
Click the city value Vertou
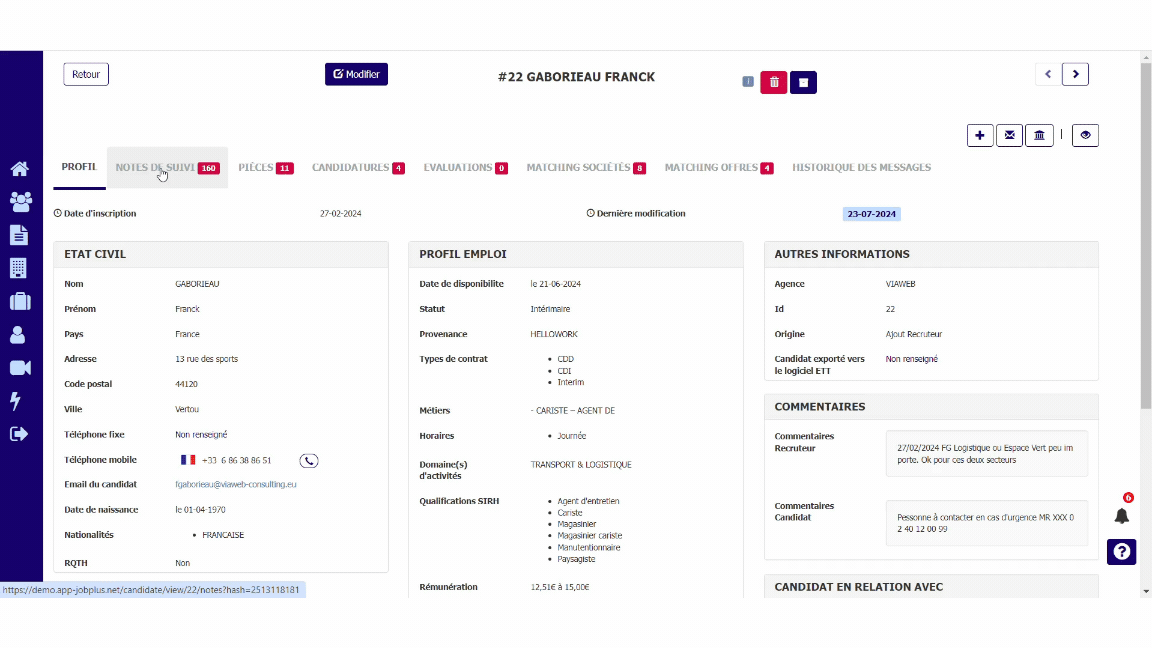coord(187,409)
